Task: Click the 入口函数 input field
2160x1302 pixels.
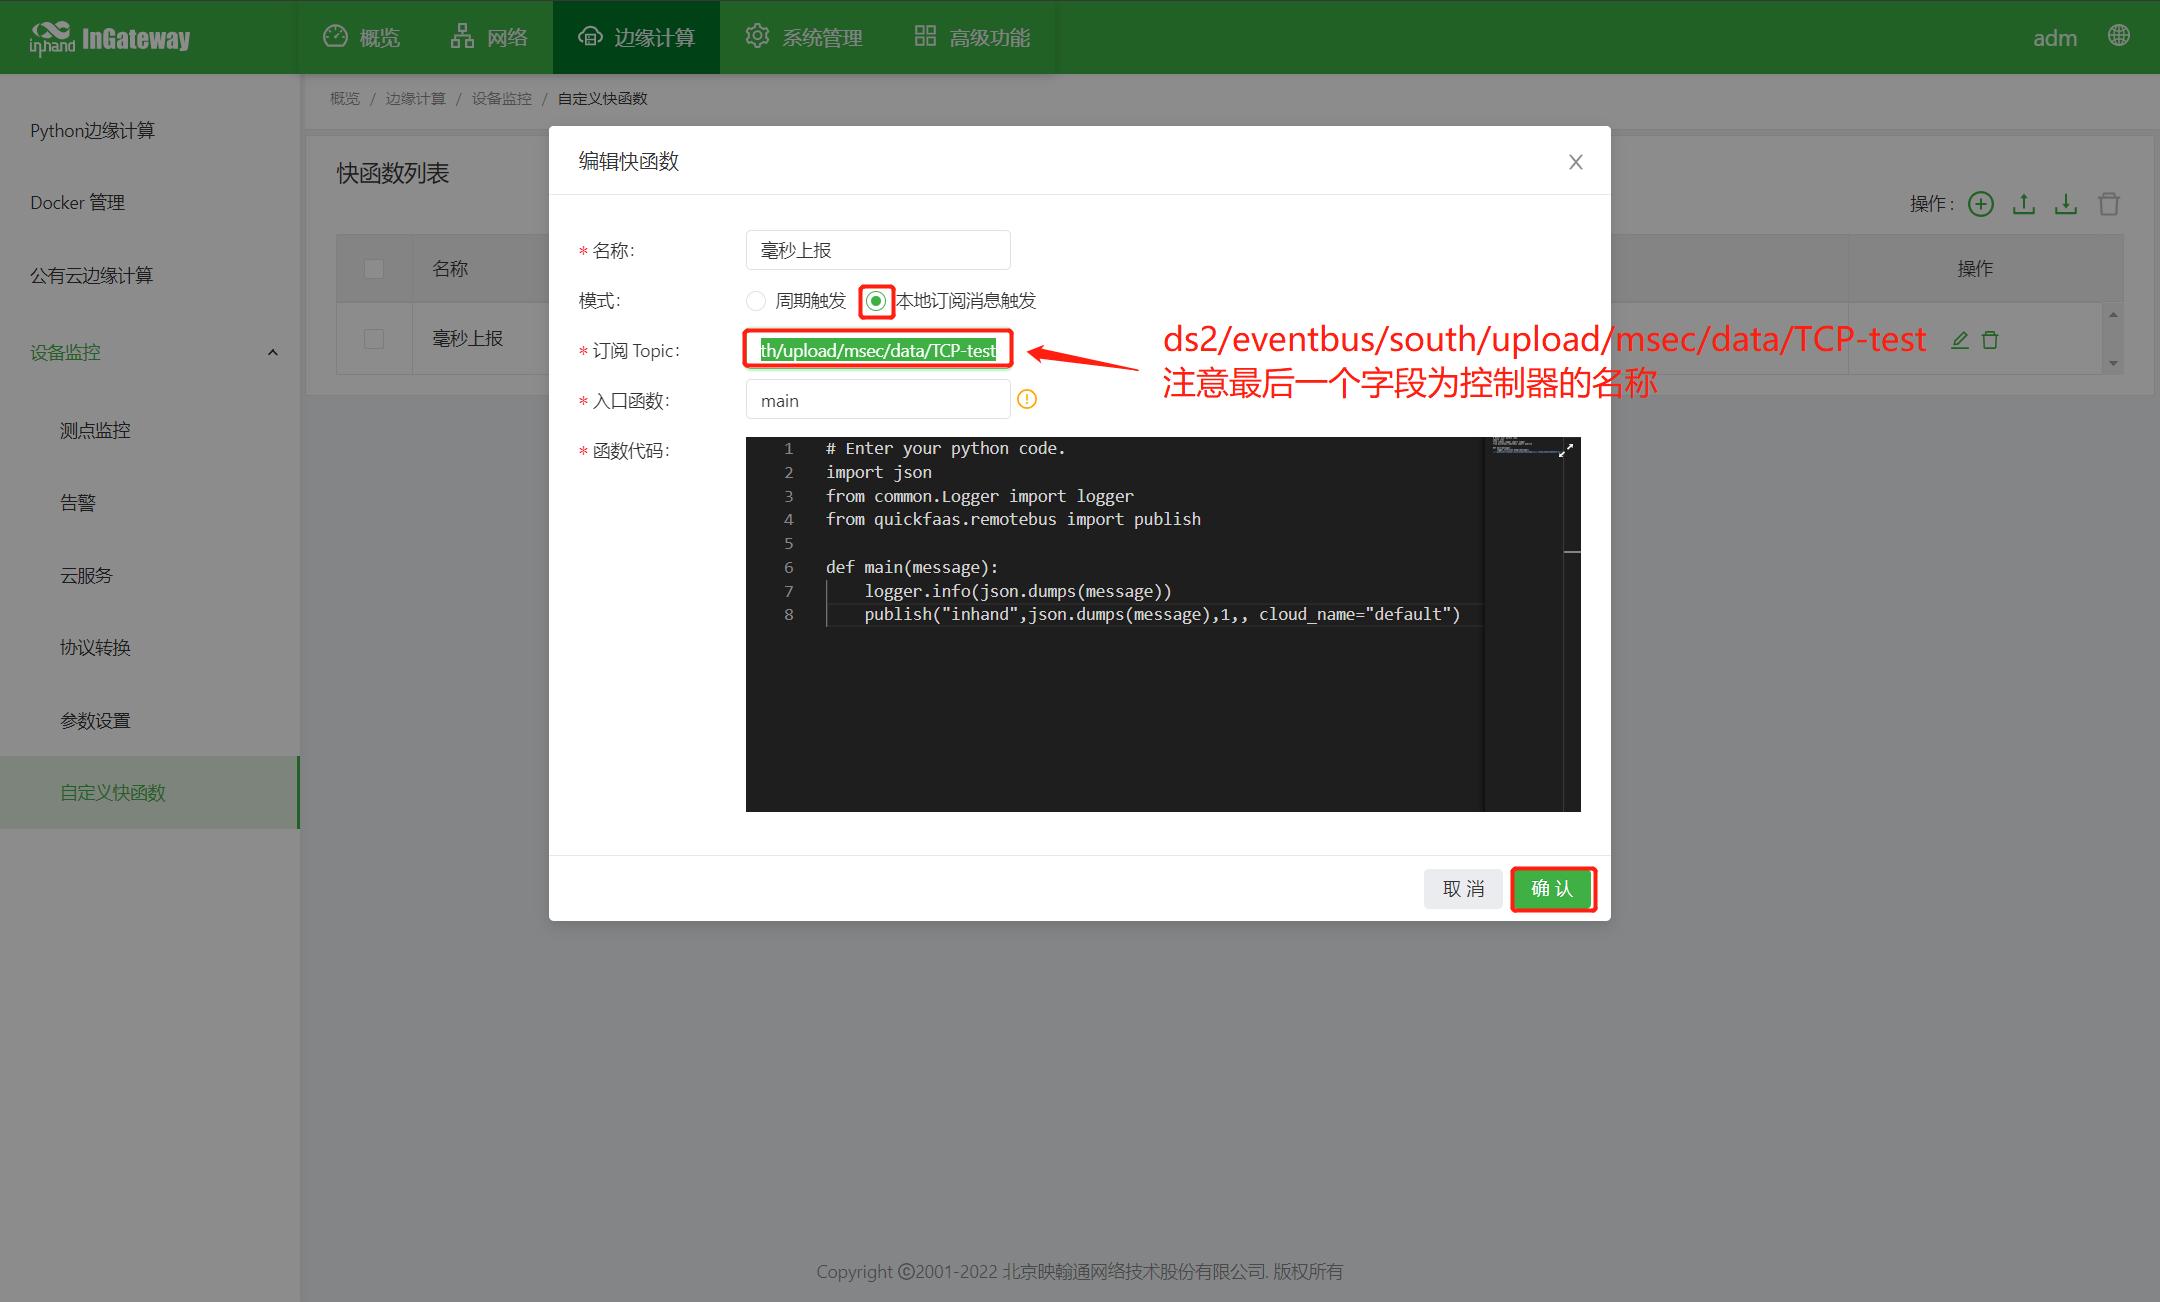Action: tap(877, 400)
